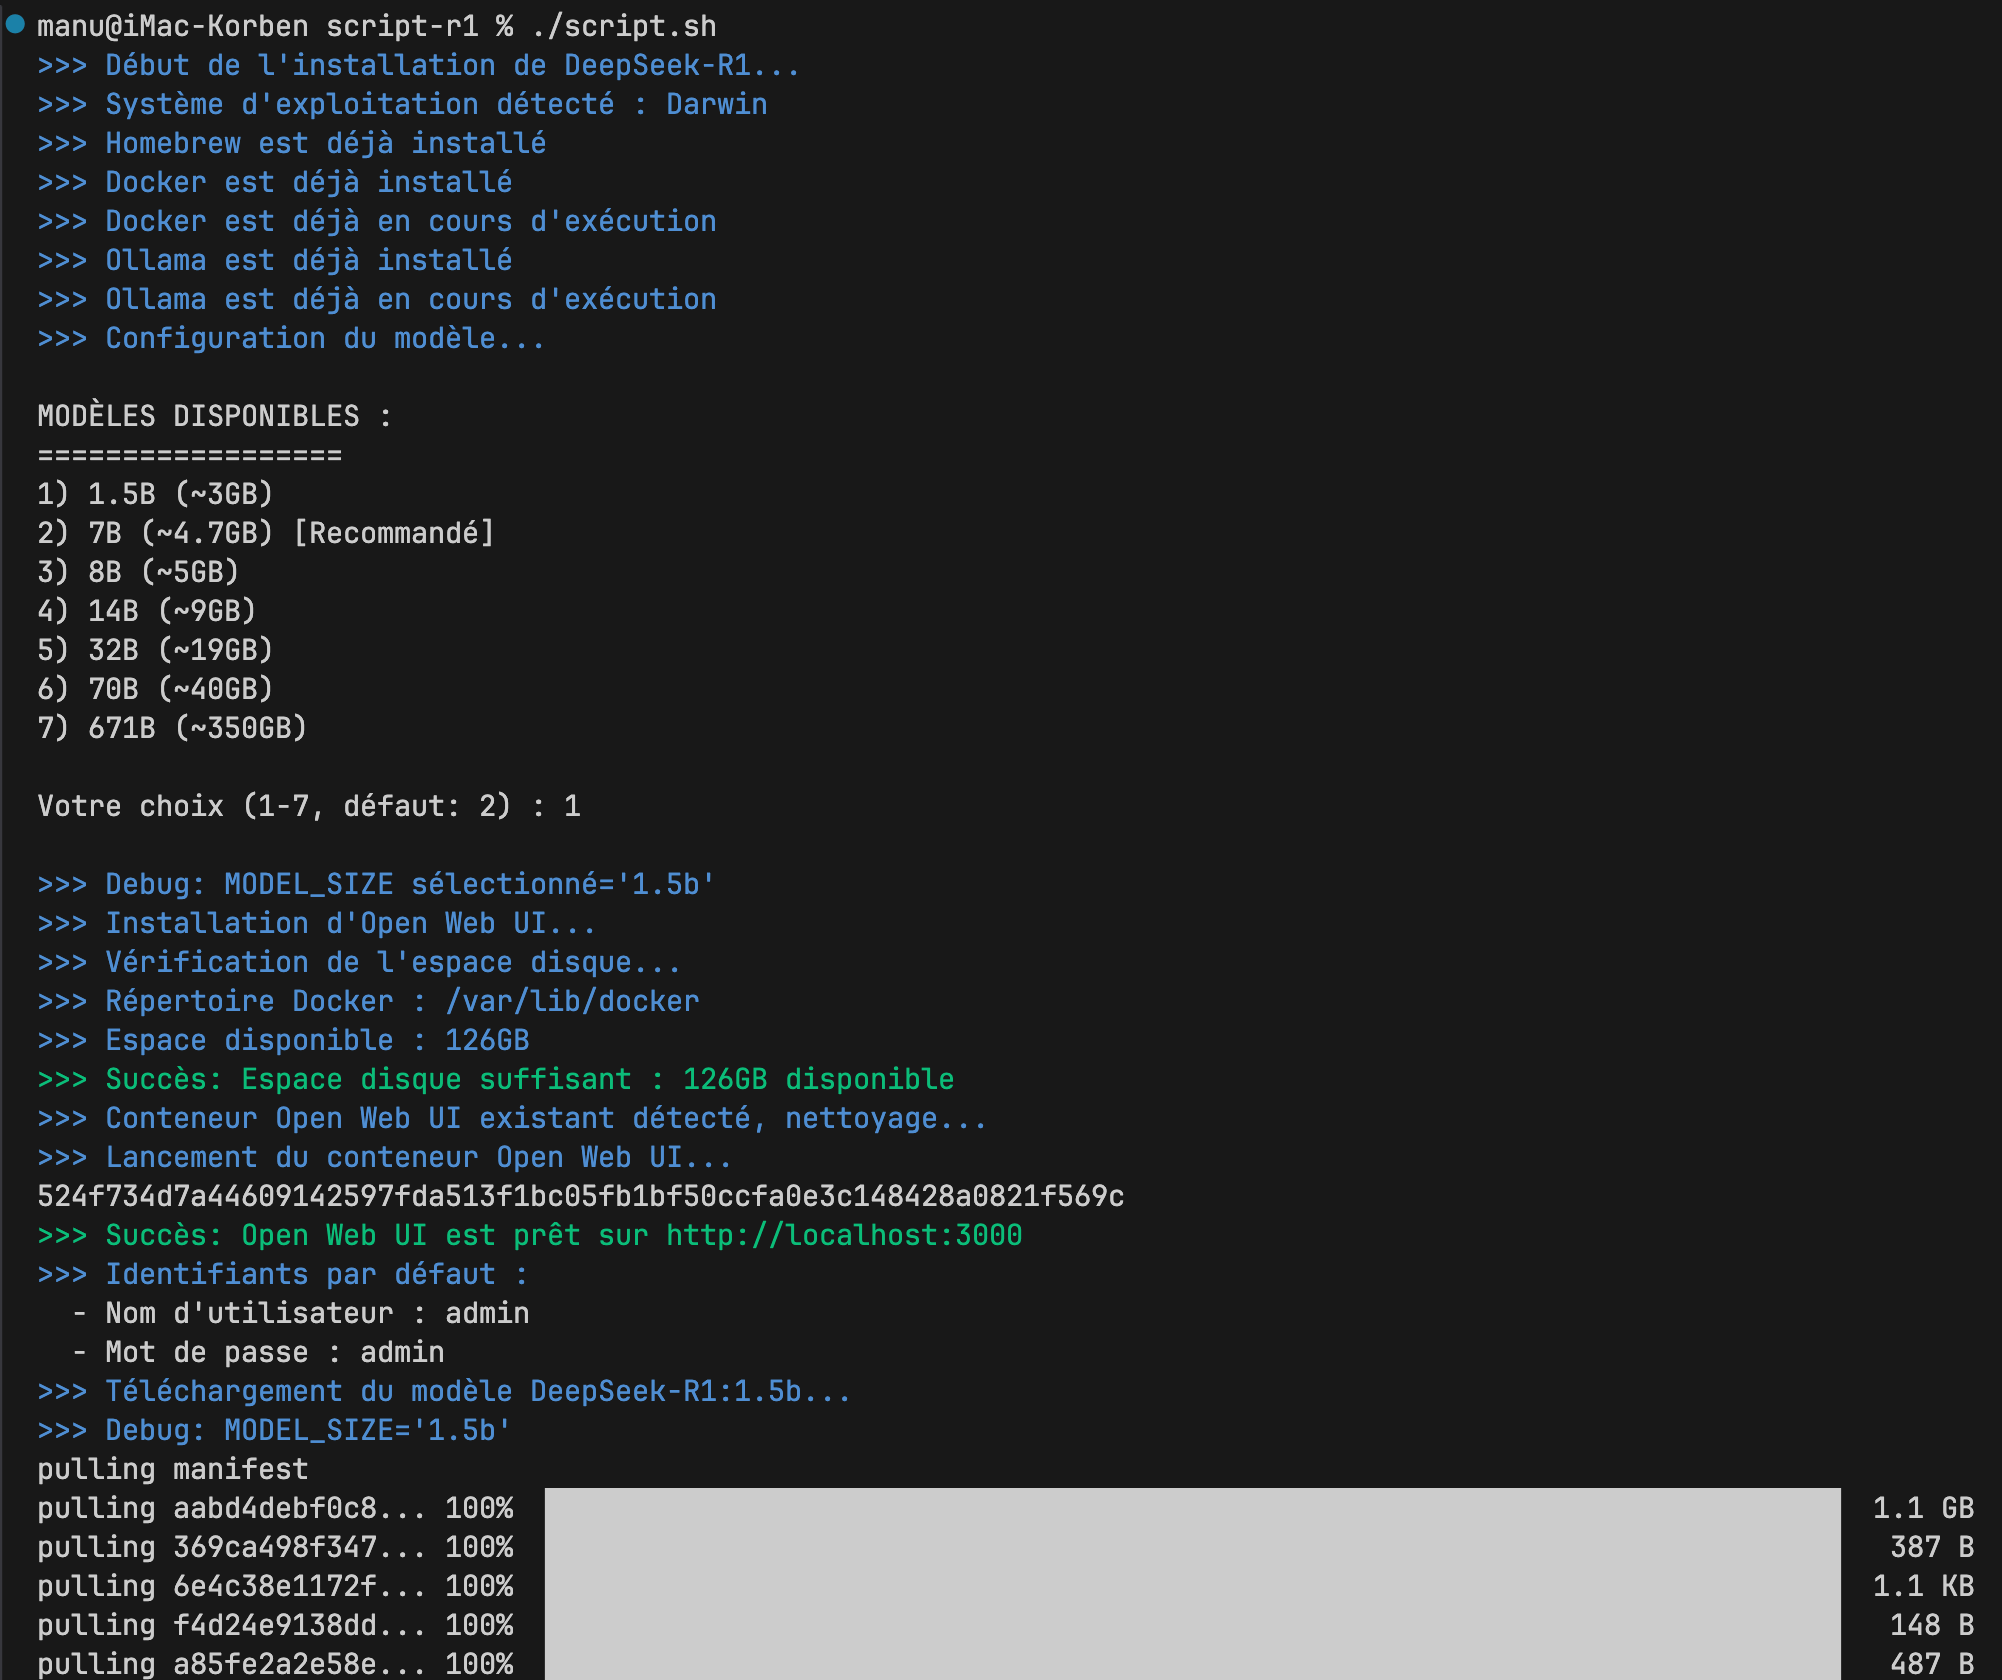Click 'Conteneur Open Web UI existant détecté' line
This screenshot has height=1680, width=2002.
(512, 1118)
